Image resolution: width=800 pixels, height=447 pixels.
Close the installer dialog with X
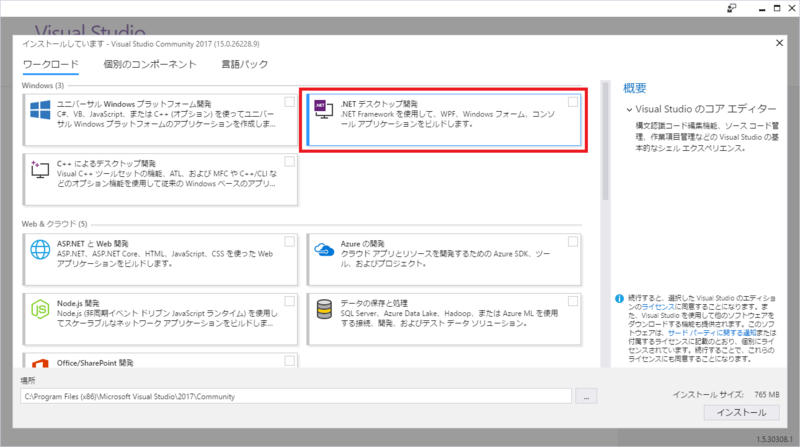(779, 43)
